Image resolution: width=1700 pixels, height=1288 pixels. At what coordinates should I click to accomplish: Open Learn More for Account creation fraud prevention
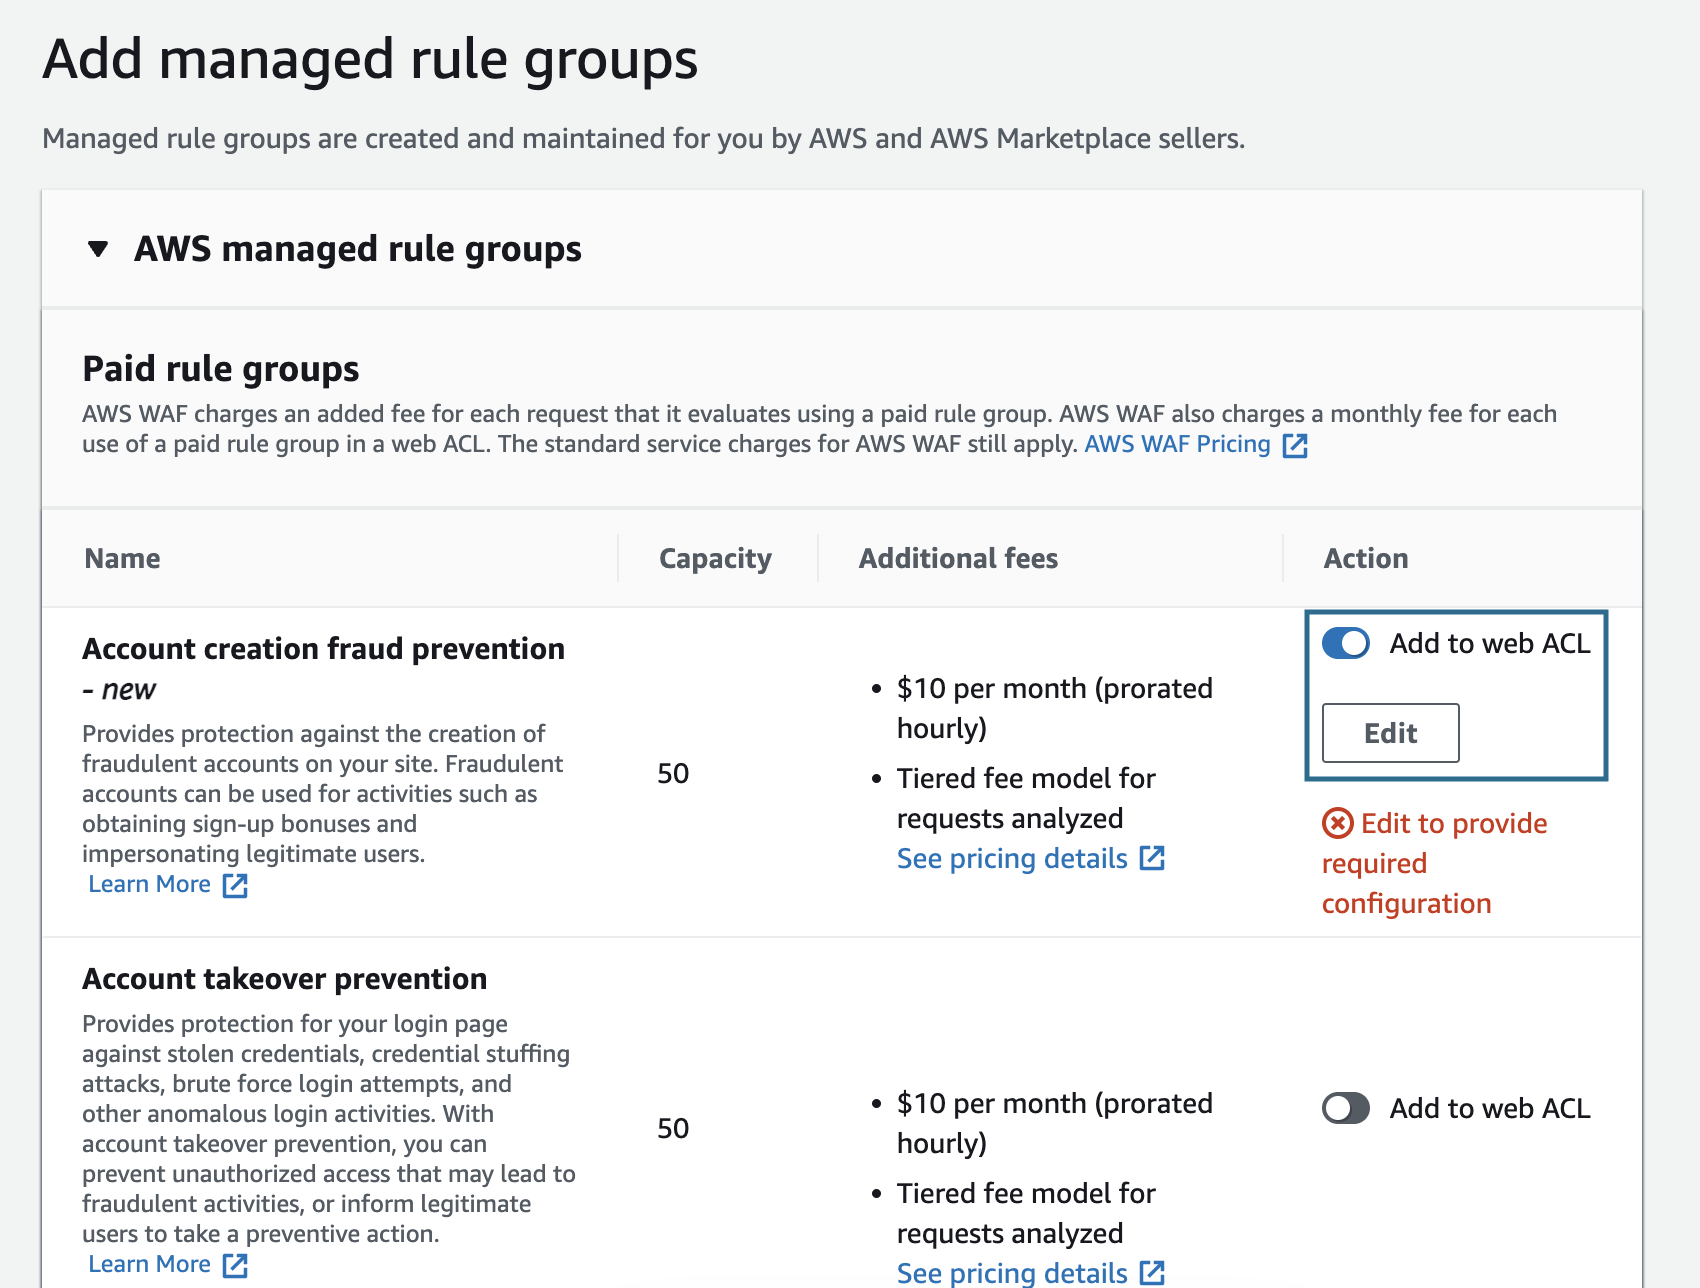[149, 884]
